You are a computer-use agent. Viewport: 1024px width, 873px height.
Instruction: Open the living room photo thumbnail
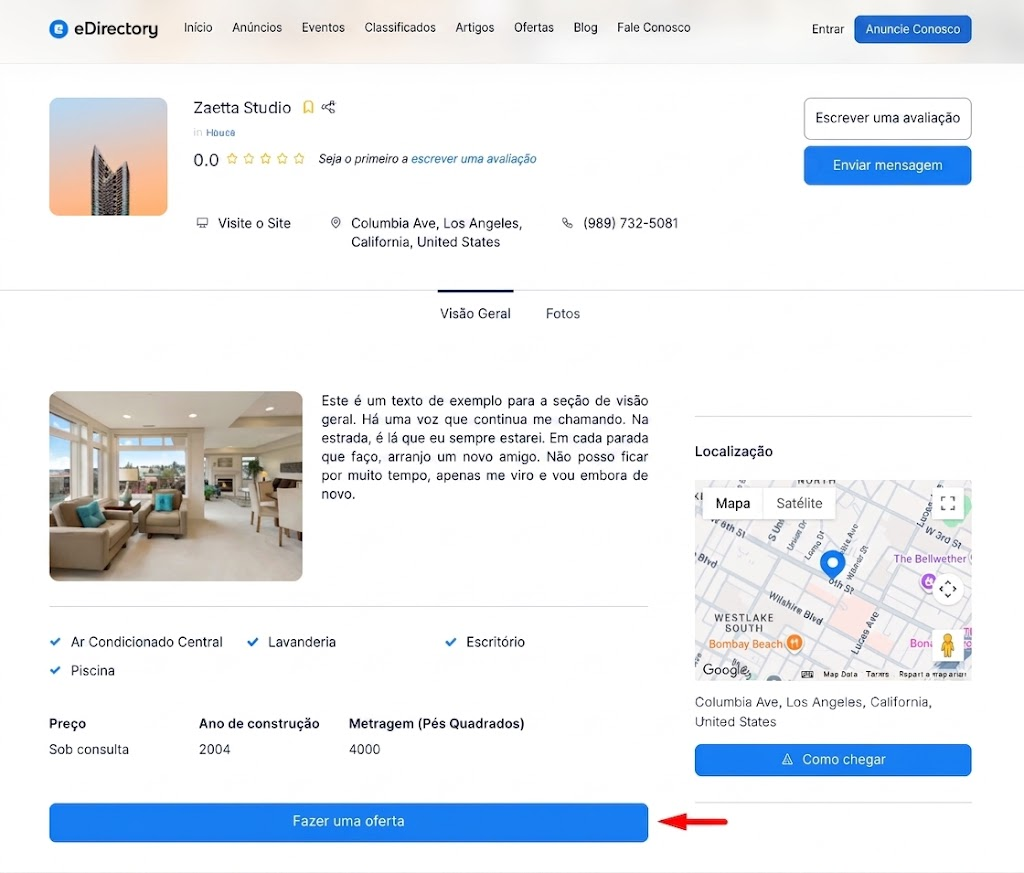[x=176, y=486]
